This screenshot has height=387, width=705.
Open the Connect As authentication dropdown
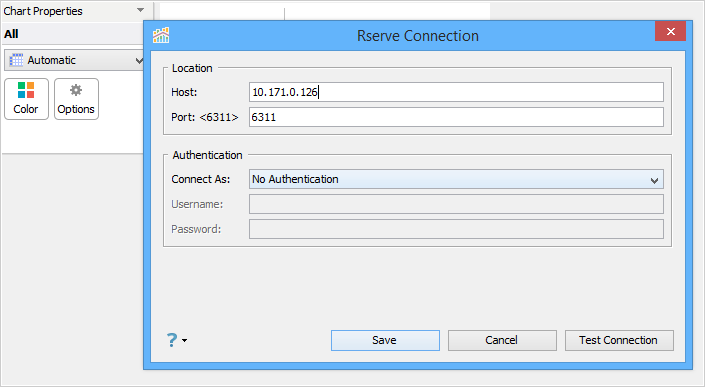pyautogui.click(x=456, y=179)
